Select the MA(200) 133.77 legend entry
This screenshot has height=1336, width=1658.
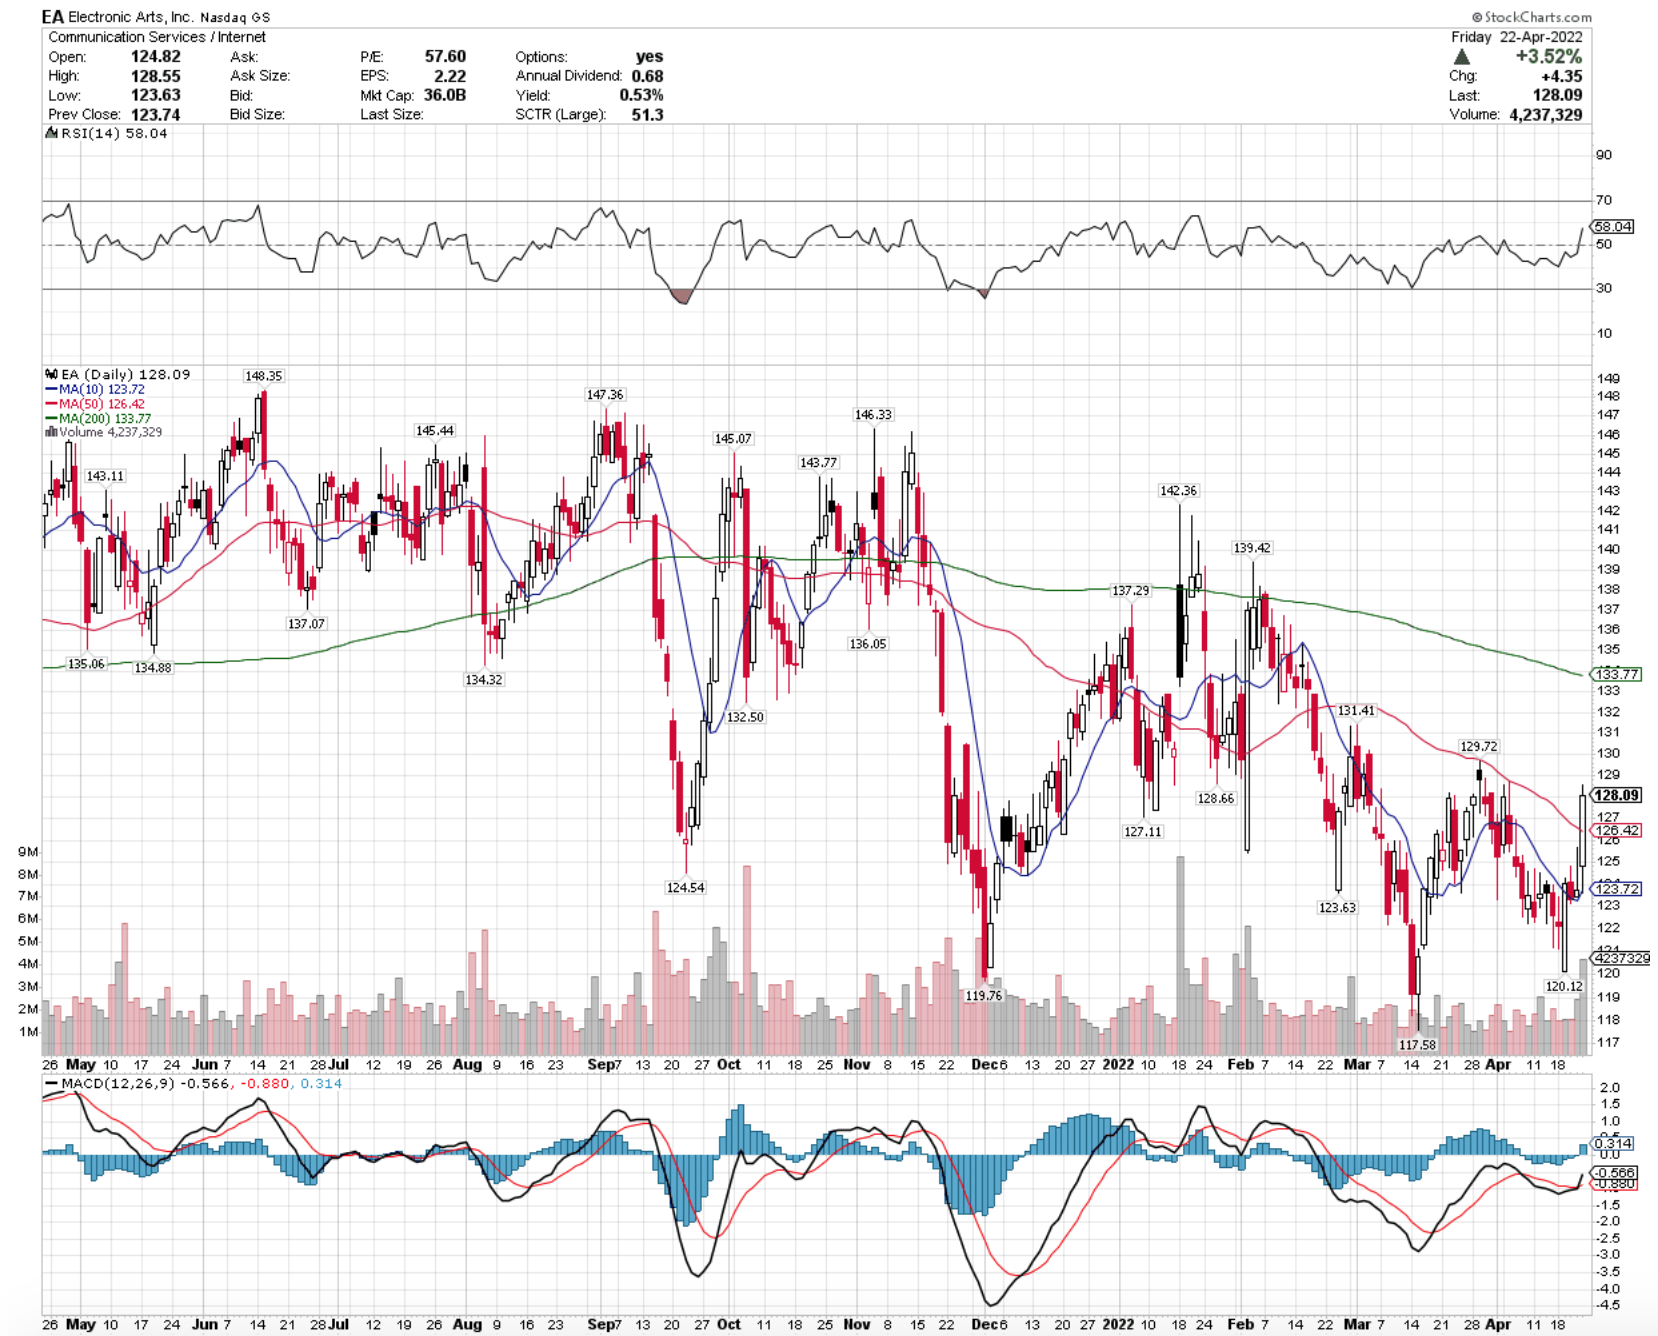coord(105,418)
